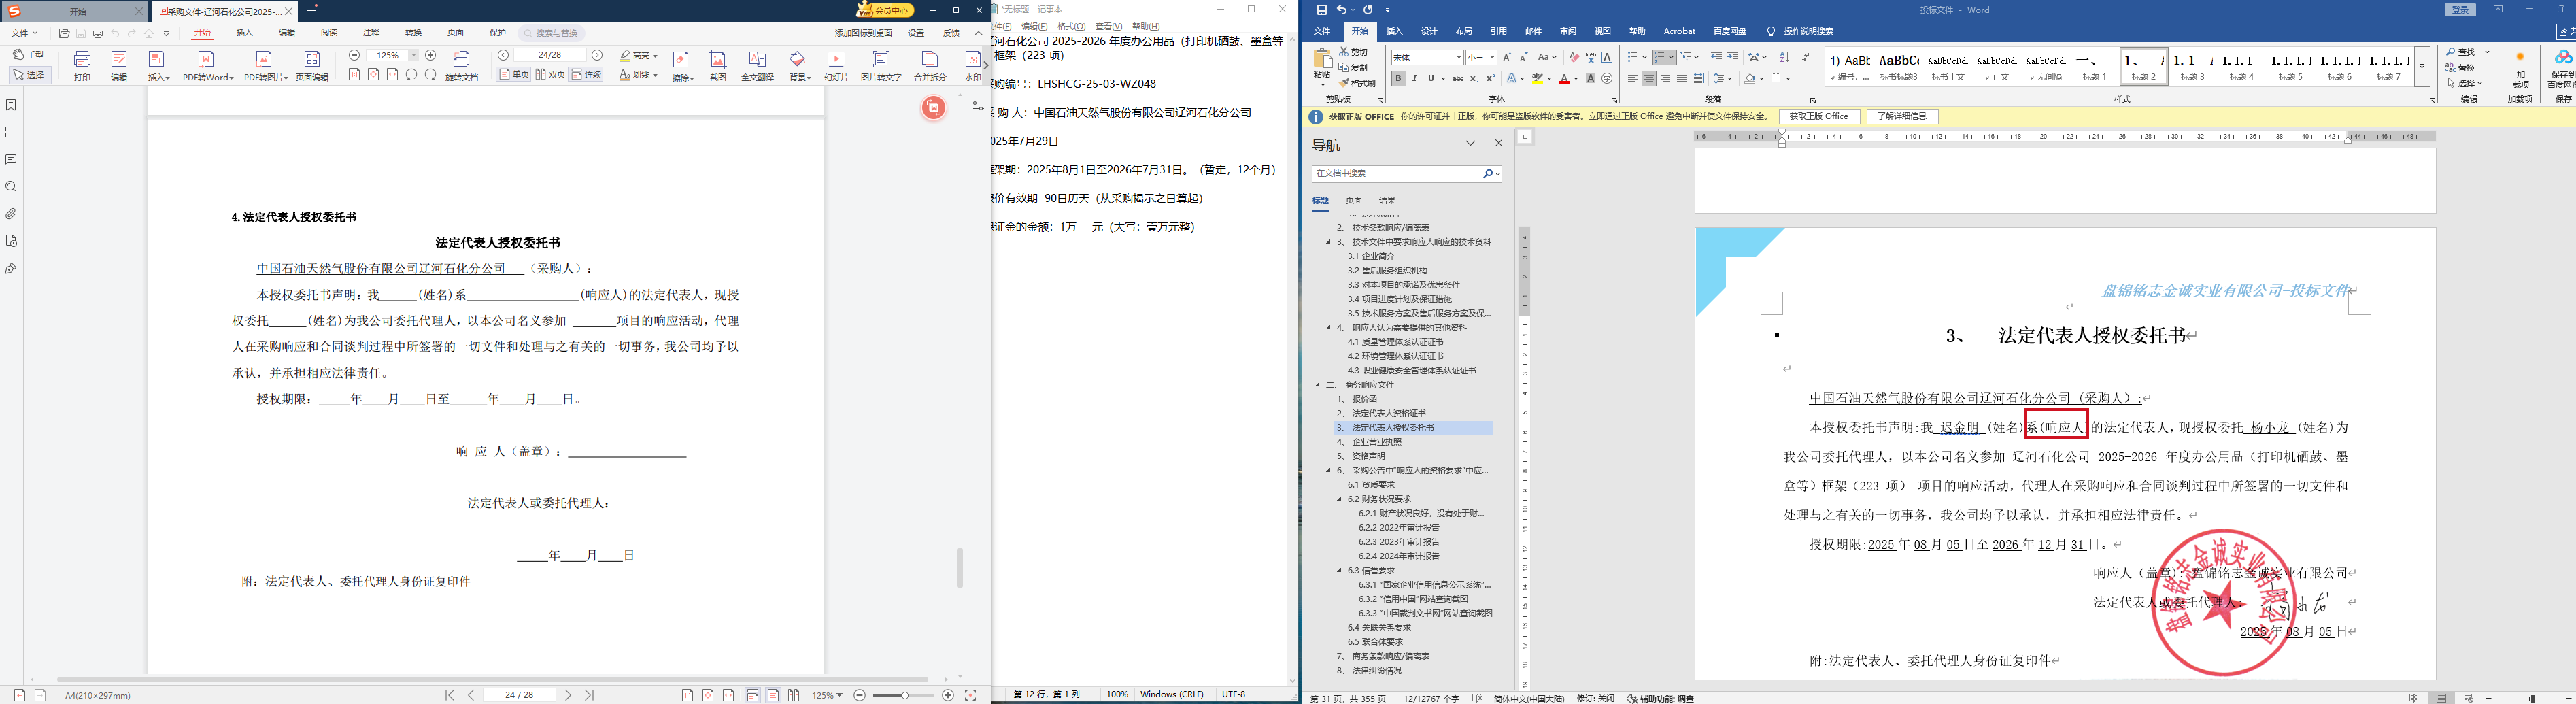Open the 合并拆分 merge and split tool
The height and width of the screenshot is (704, 2576).
(x=930, y=65)
